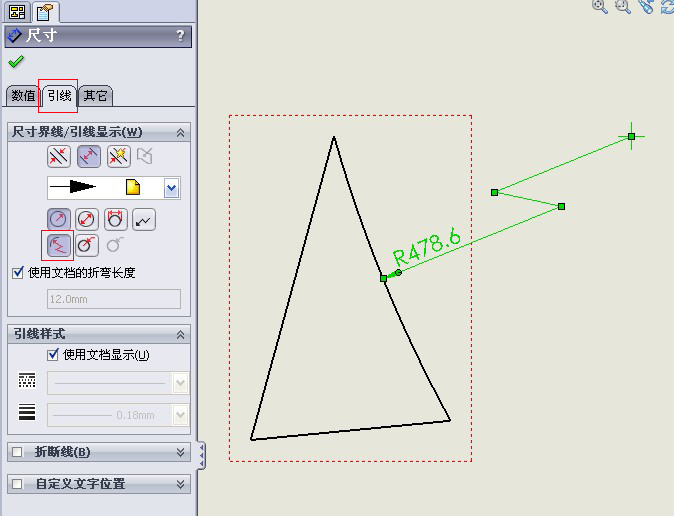Select the jagged multi-jog leader icon

click(144, 220)
